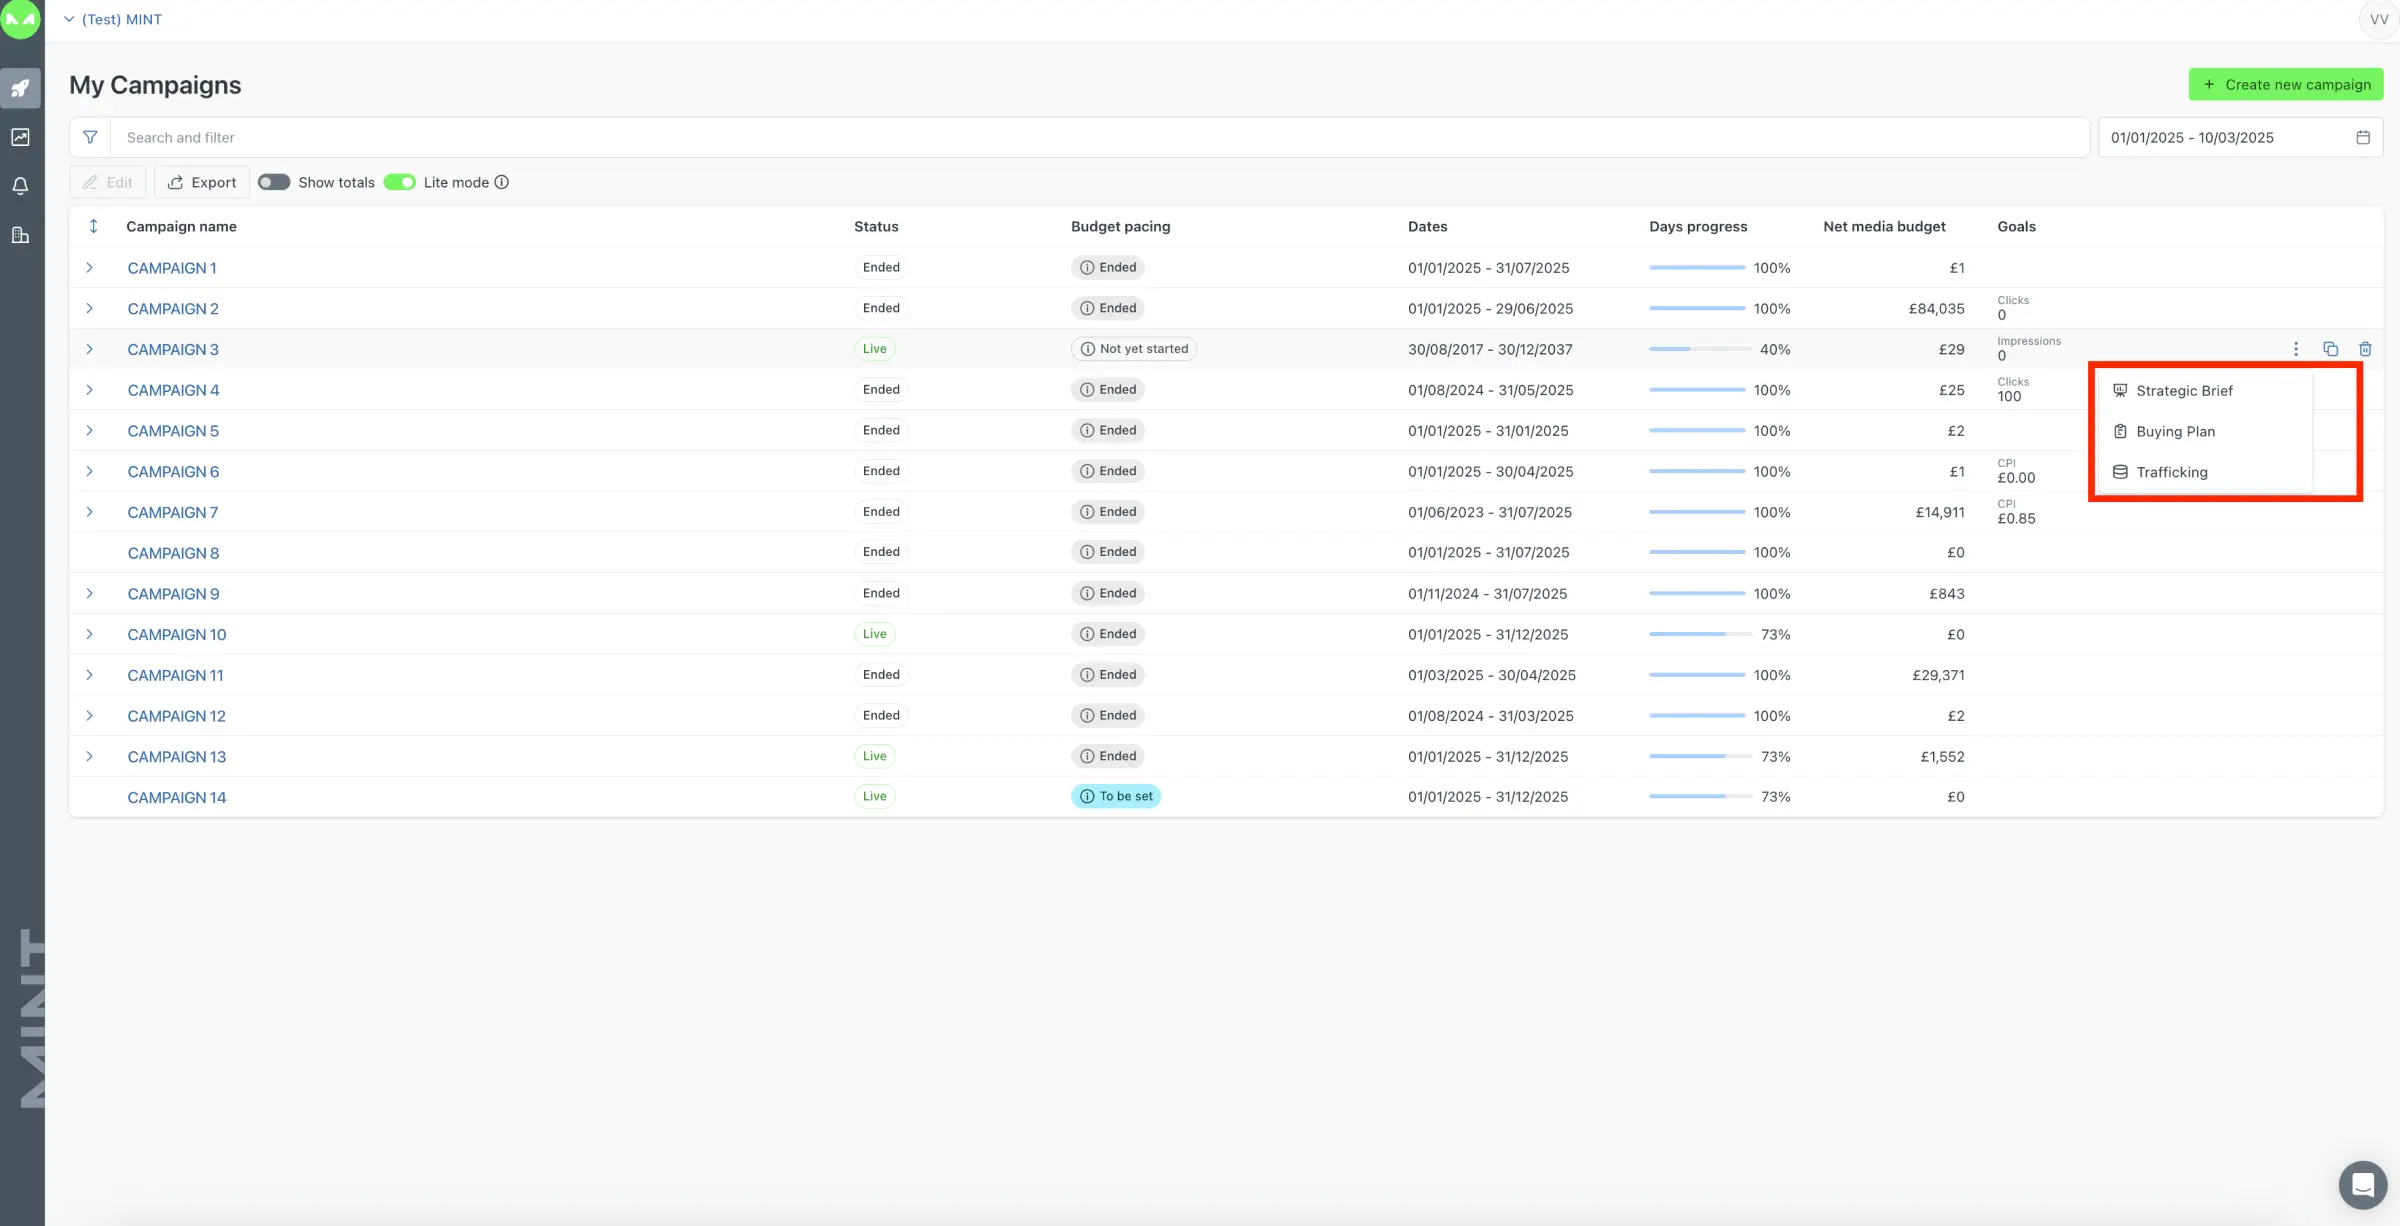Open the organization building sidebar icon
The image size is (2400, 1226).
(x=21, y=235)
